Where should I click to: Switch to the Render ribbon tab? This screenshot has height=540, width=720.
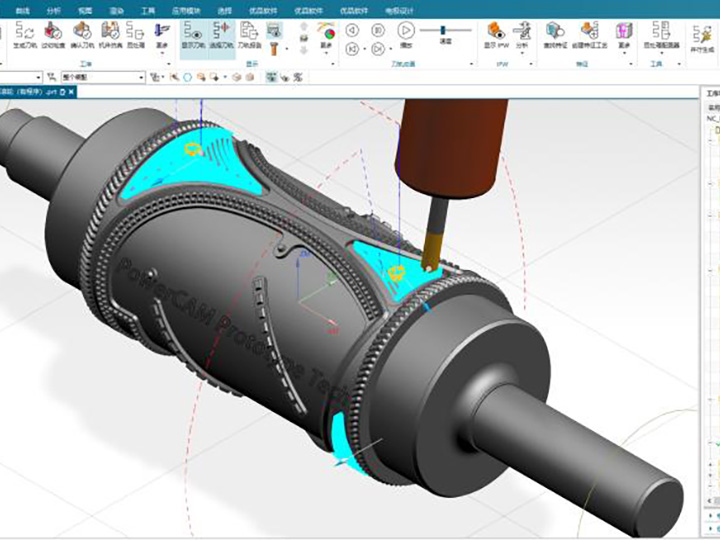tap(116, 11)
